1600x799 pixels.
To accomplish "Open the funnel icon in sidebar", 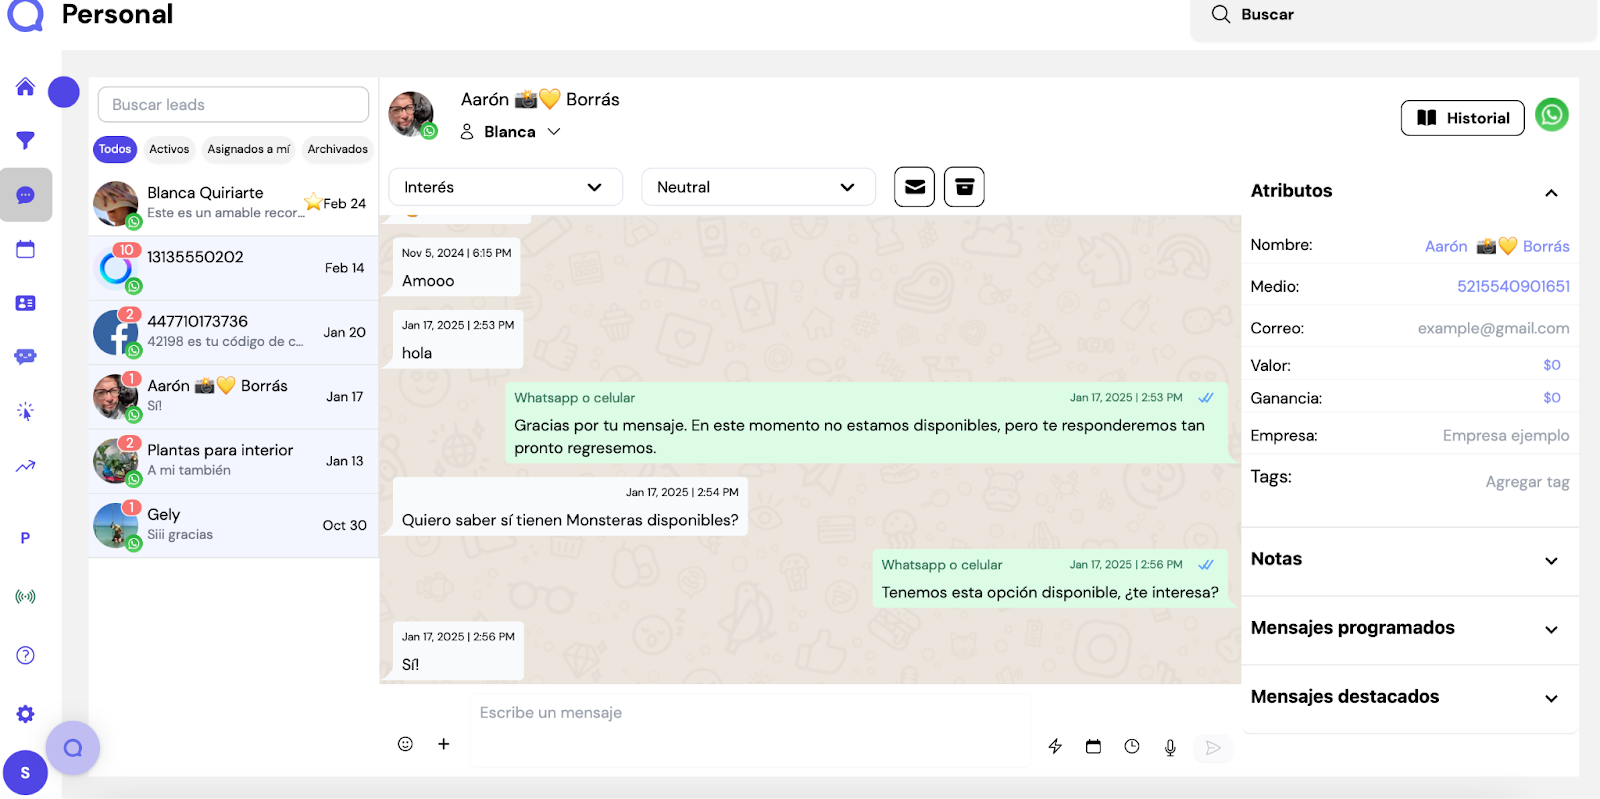I will [26, 141].
